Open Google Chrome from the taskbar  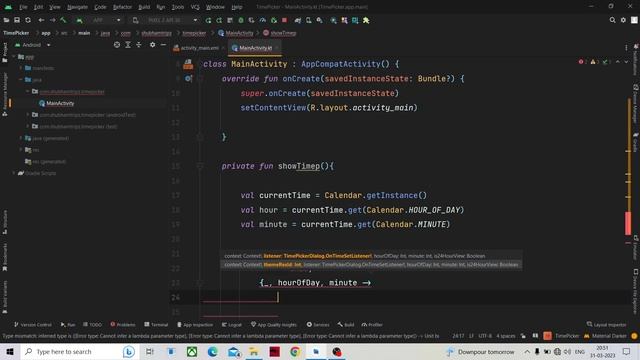(295, 351)
